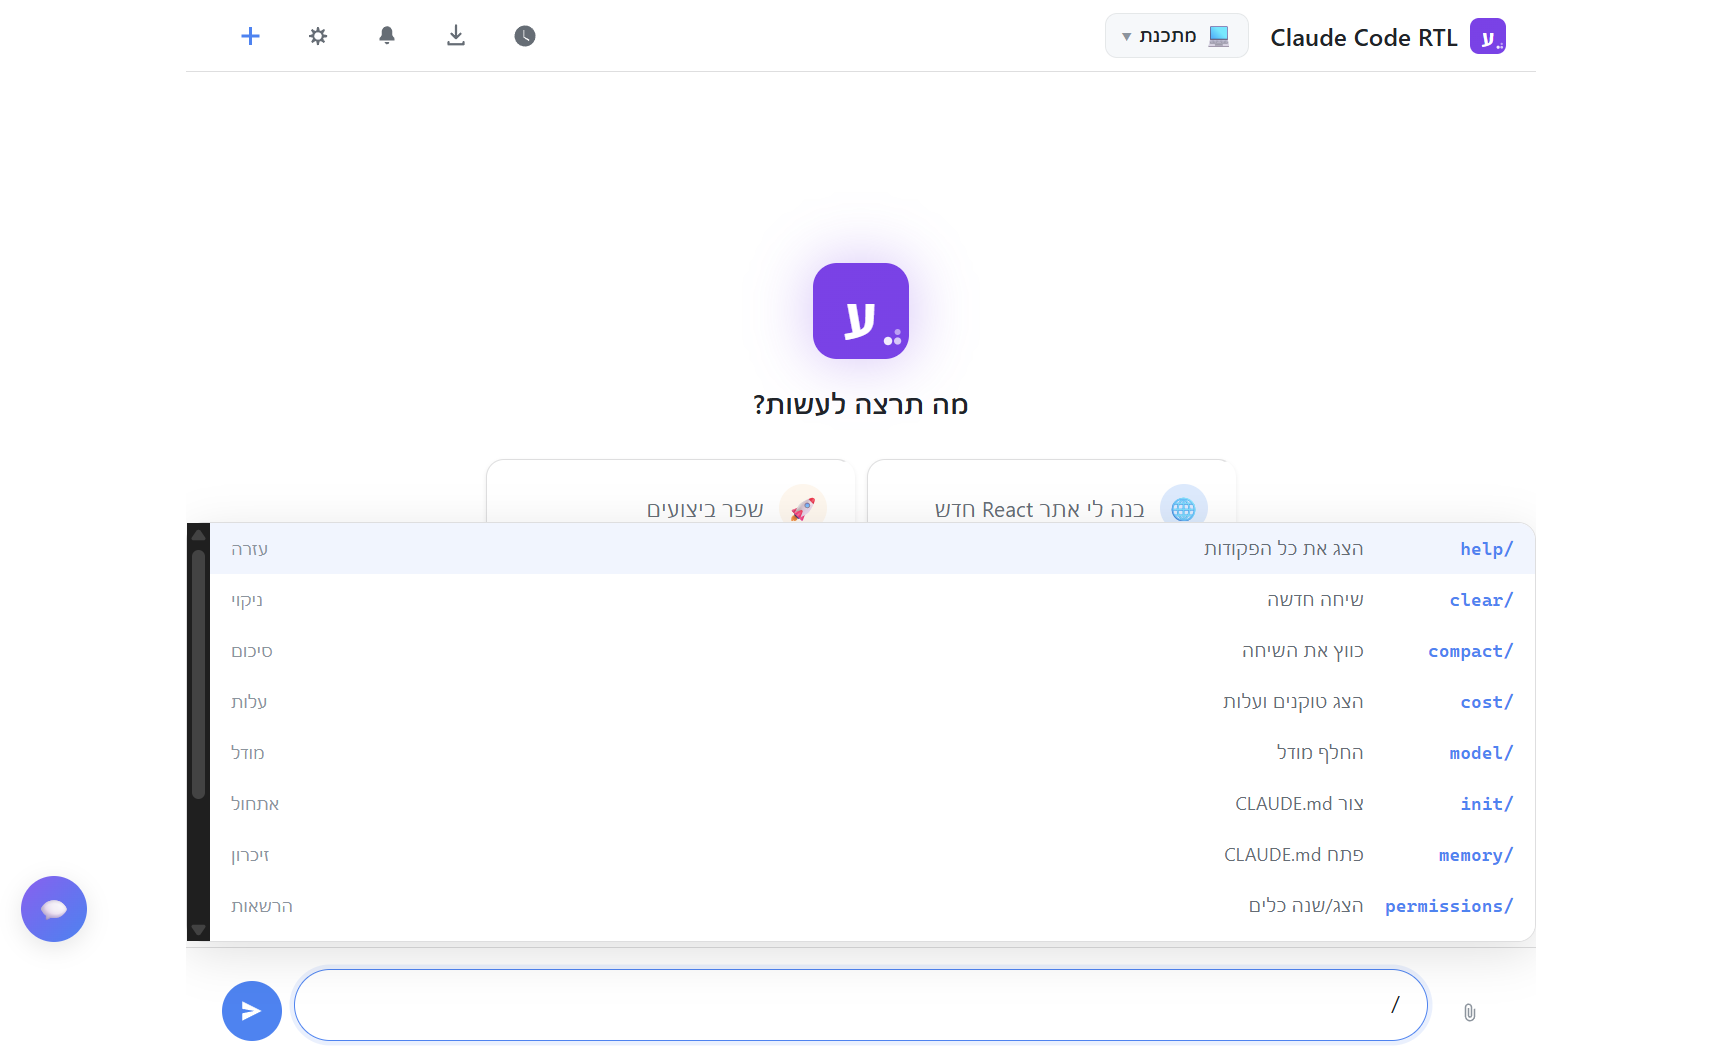This screenshot has height=1062, width=1722.
Task: Open history via the clock icon
Action: [x=525, y=36]
